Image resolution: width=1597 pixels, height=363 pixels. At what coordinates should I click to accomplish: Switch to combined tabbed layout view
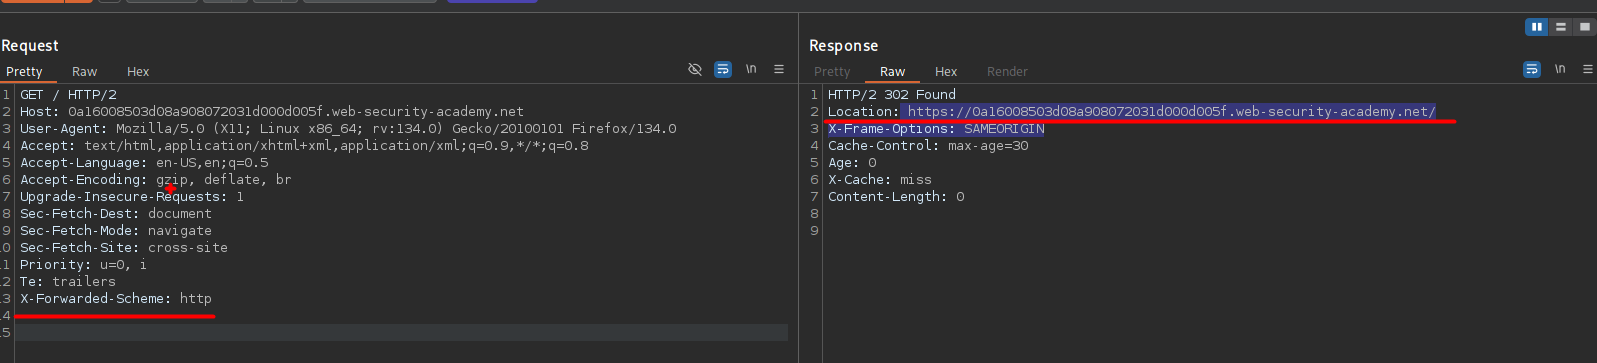(x=1584, y=27)
